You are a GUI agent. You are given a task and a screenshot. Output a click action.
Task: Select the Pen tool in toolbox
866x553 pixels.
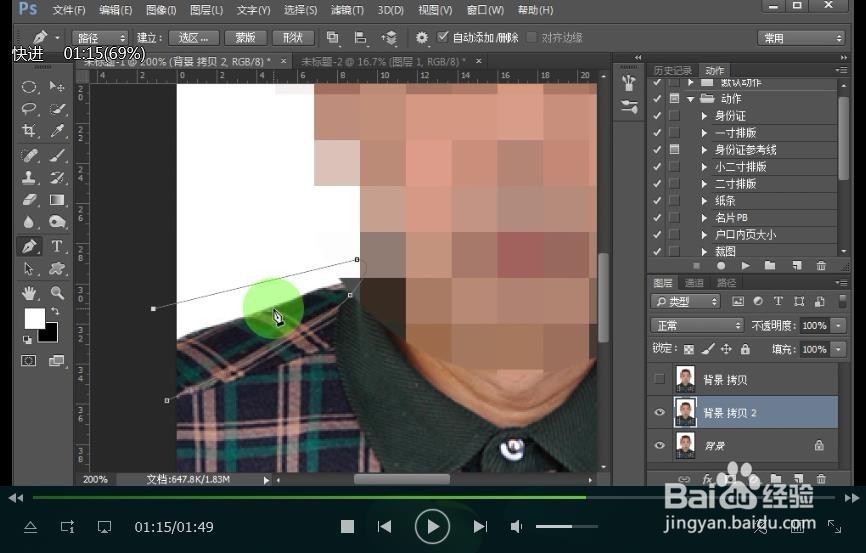[29, 246]
